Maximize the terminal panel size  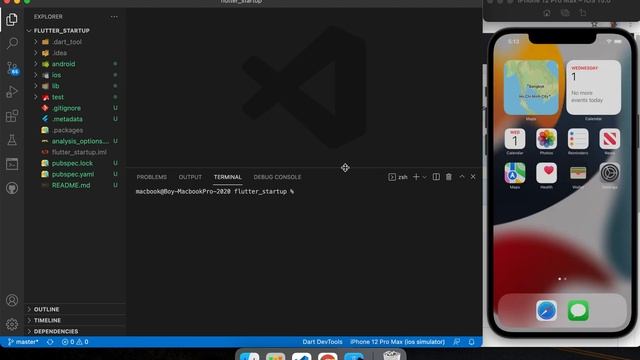pos(462,177)
